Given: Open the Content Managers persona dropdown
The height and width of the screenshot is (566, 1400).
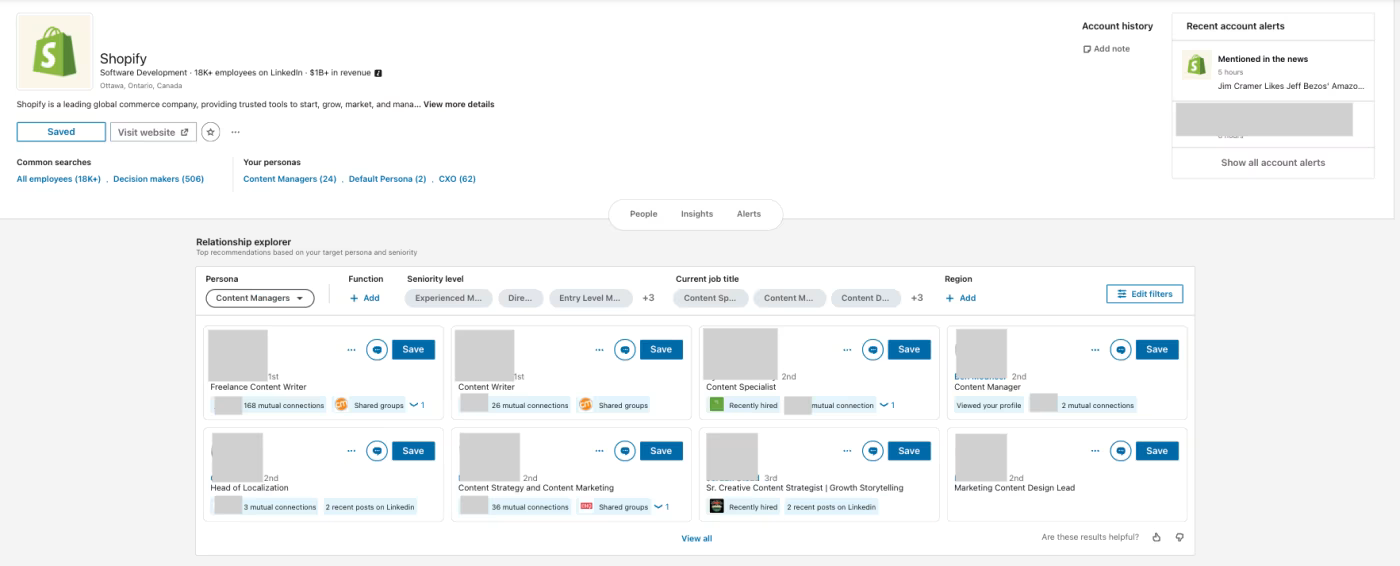Looking at the screenshot, I should click(260, 298).
